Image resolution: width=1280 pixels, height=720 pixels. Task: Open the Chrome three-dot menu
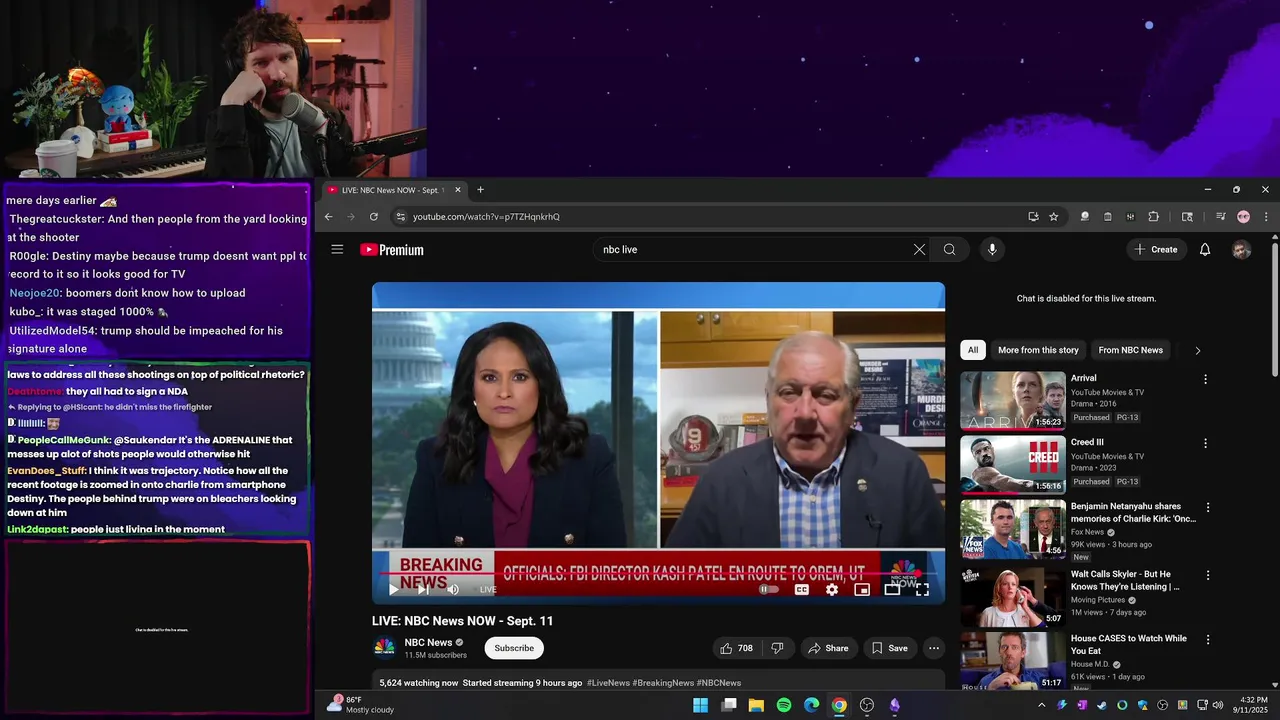coord(1266,216)
